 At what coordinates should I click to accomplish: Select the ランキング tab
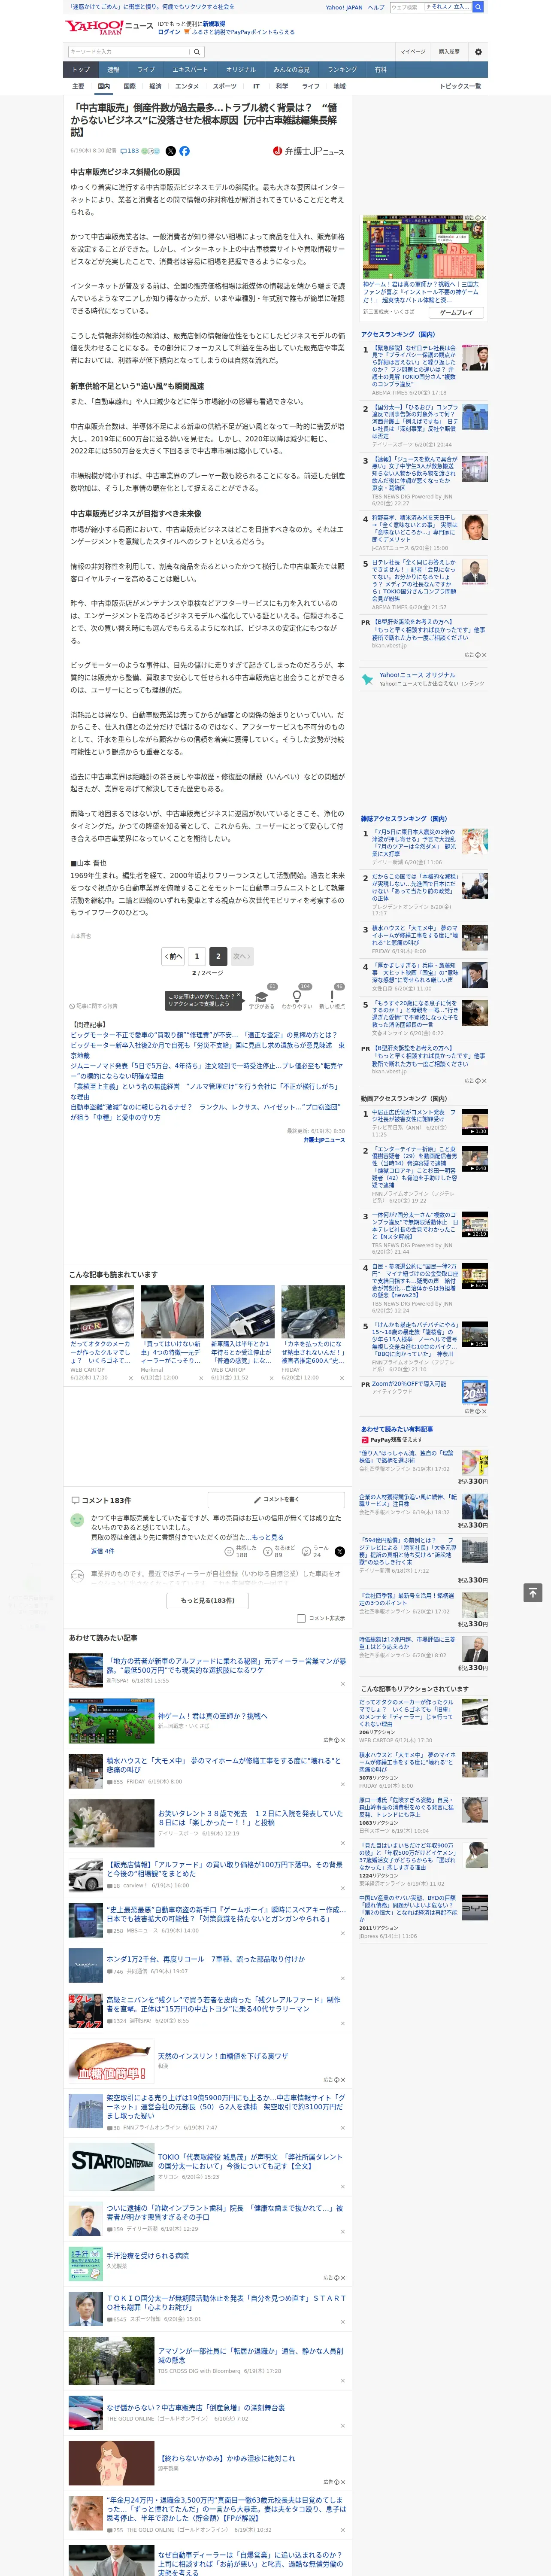(342, 70)
